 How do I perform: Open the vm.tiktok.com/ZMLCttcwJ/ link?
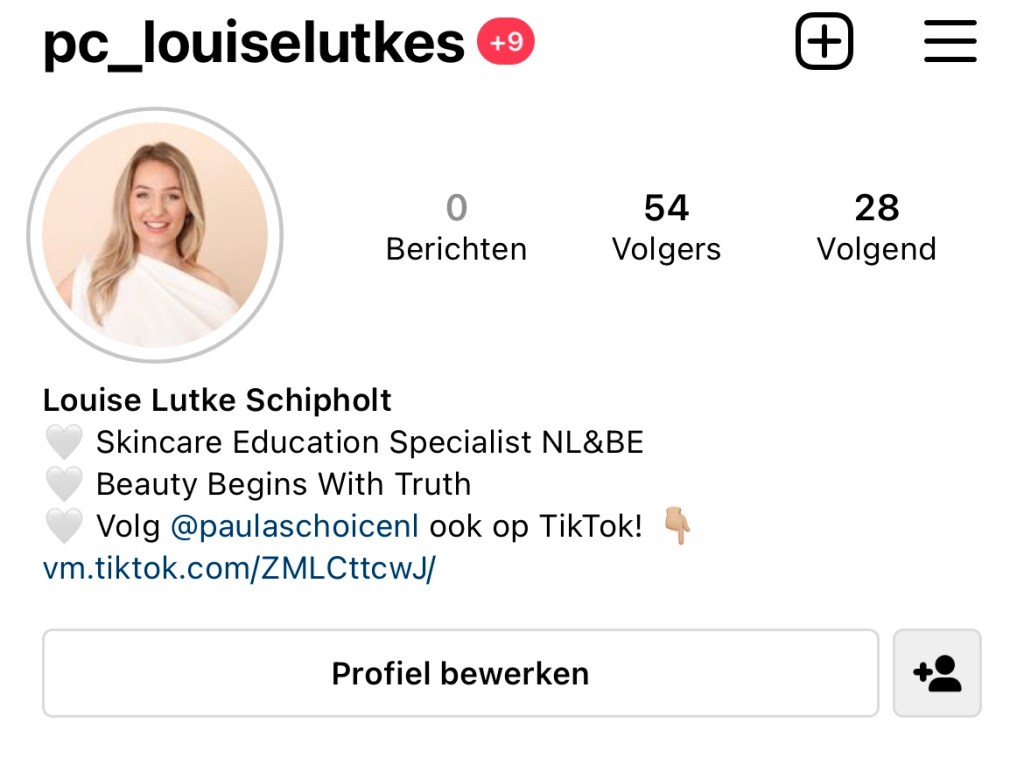pos(239,568)
